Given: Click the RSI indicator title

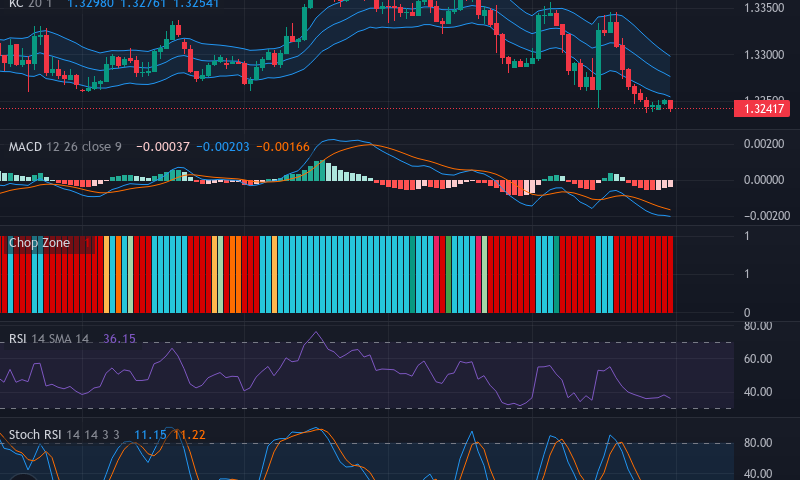Looking at the screenshot, I should point(17,339).
